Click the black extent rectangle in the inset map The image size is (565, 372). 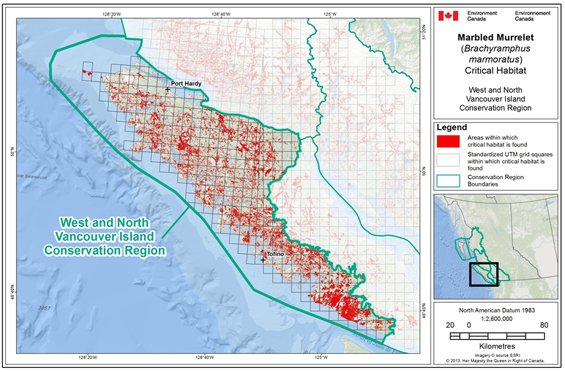pyautogui.click(x=484, y=274)
